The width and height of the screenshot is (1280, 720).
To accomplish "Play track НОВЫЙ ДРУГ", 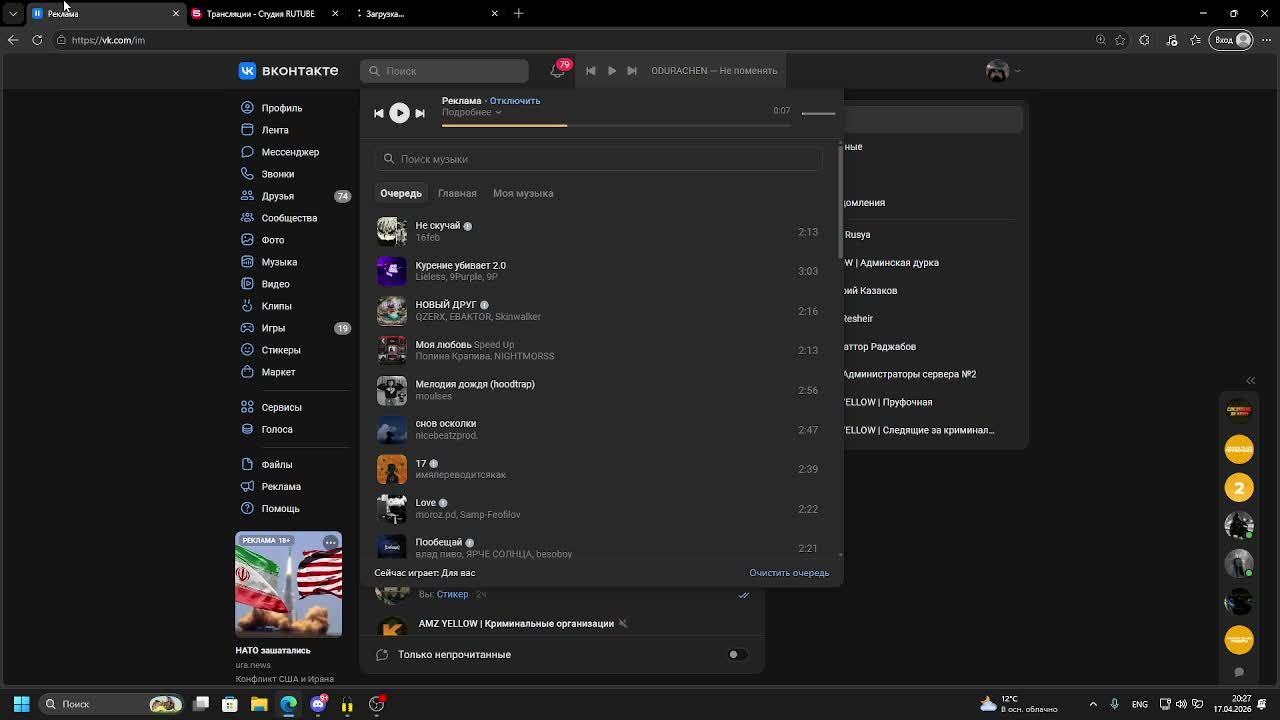I will coord(598,311).
